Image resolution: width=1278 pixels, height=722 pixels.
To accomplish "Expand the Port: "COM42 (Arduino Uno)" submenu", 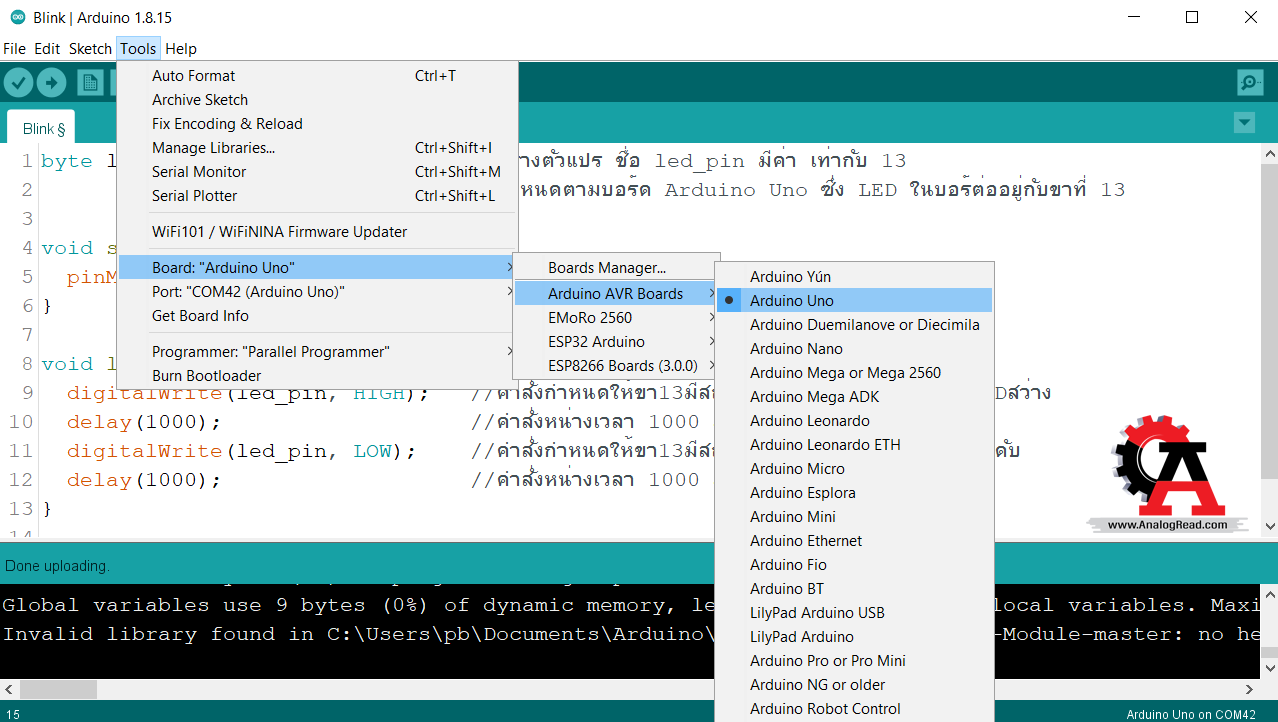I will point(318,292).
